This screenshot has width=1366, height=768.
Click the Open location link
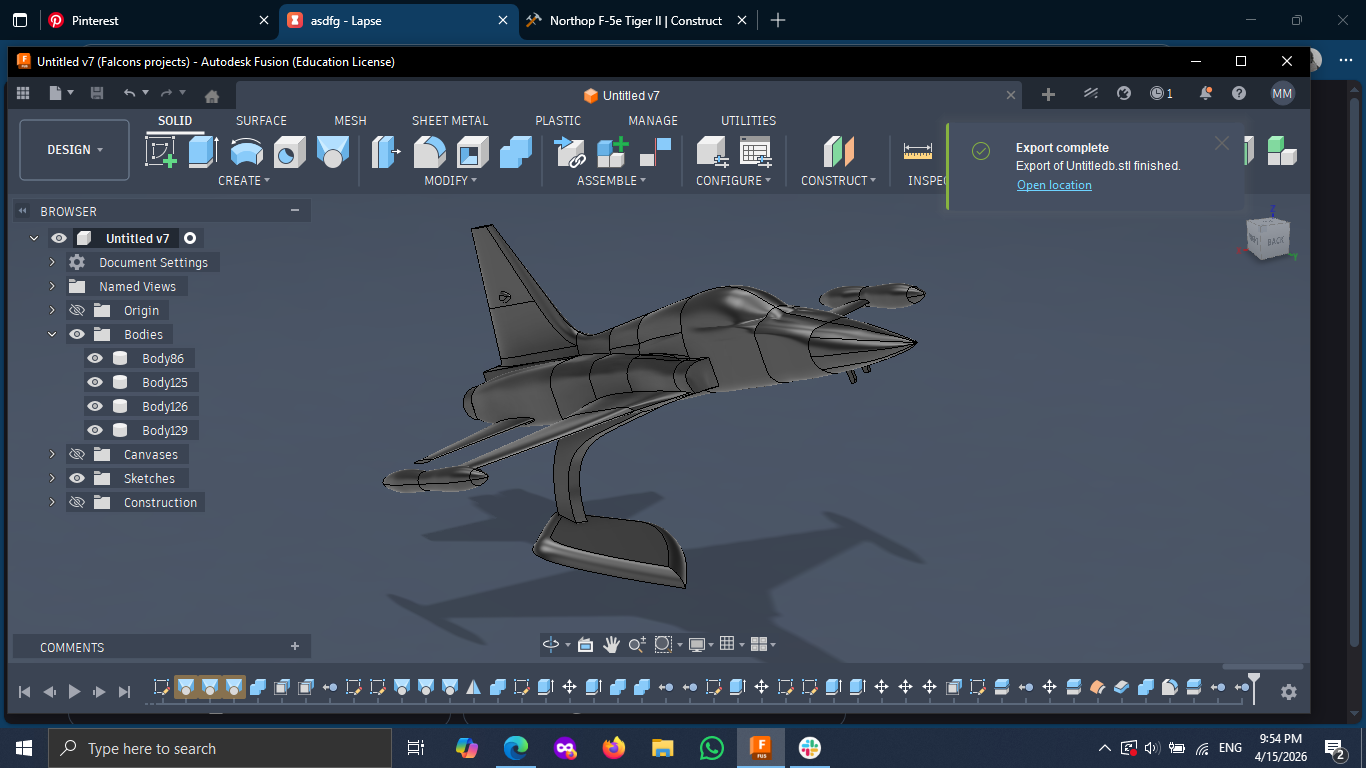tap(1054, 185)
